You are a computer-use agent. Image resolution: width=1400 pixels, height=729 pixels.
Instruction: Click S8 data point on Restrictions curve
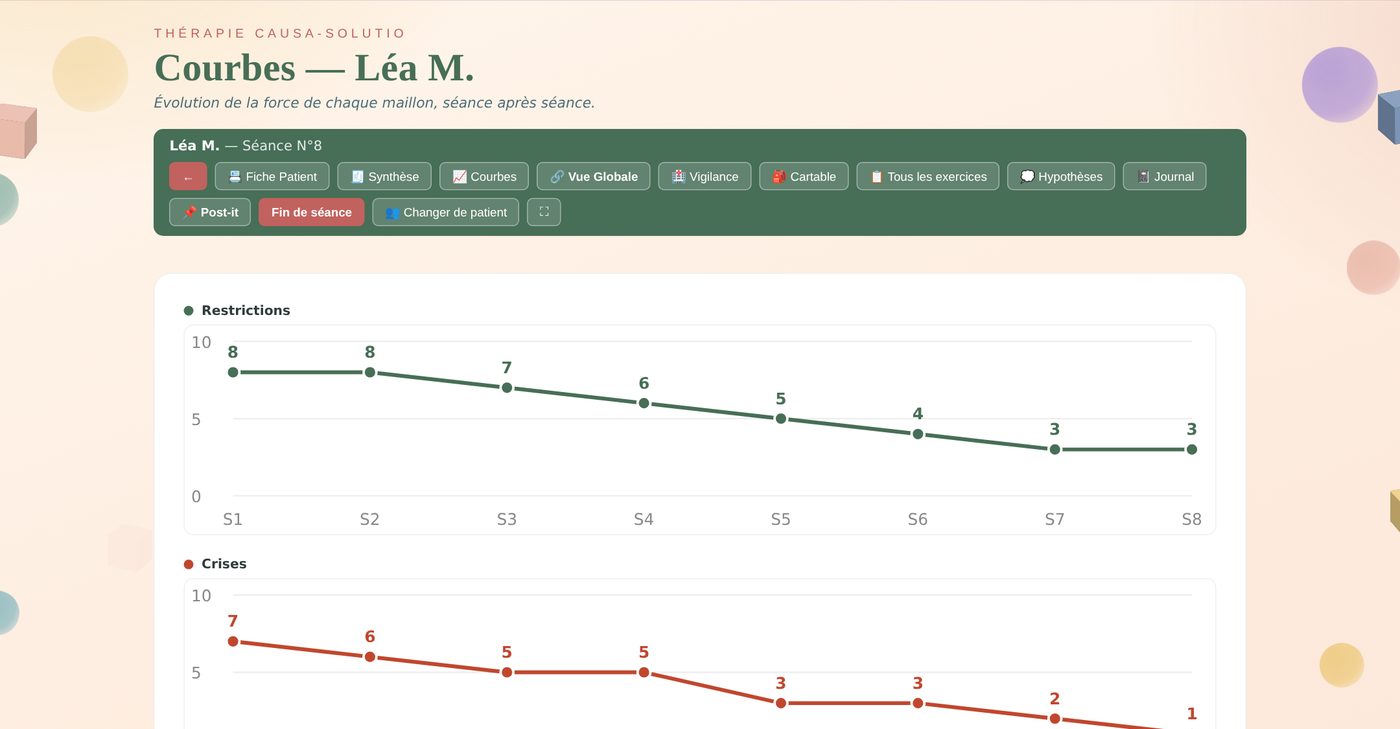point(1192,450)
